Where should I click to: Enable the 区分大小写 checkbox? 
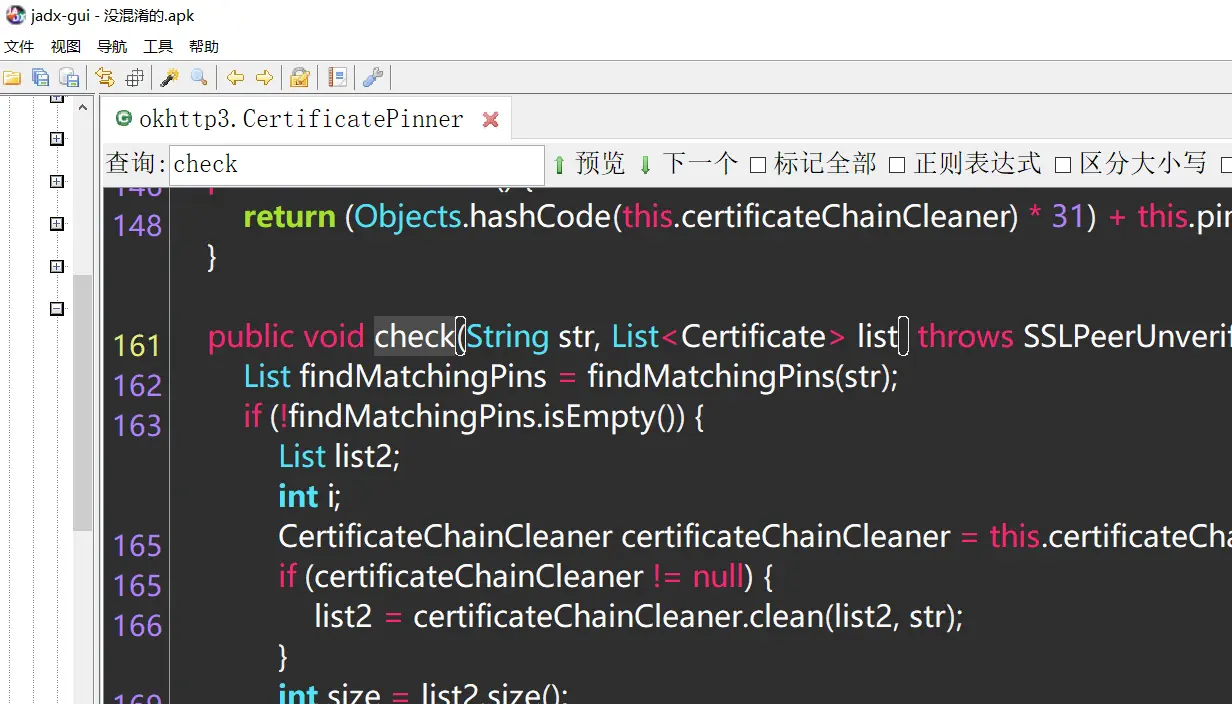[x=1063, y=165]
